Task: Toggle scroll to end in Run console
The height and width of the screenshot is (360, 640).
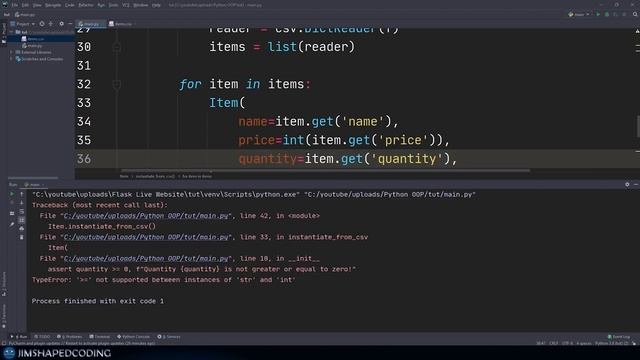Action: coord(22,220)
